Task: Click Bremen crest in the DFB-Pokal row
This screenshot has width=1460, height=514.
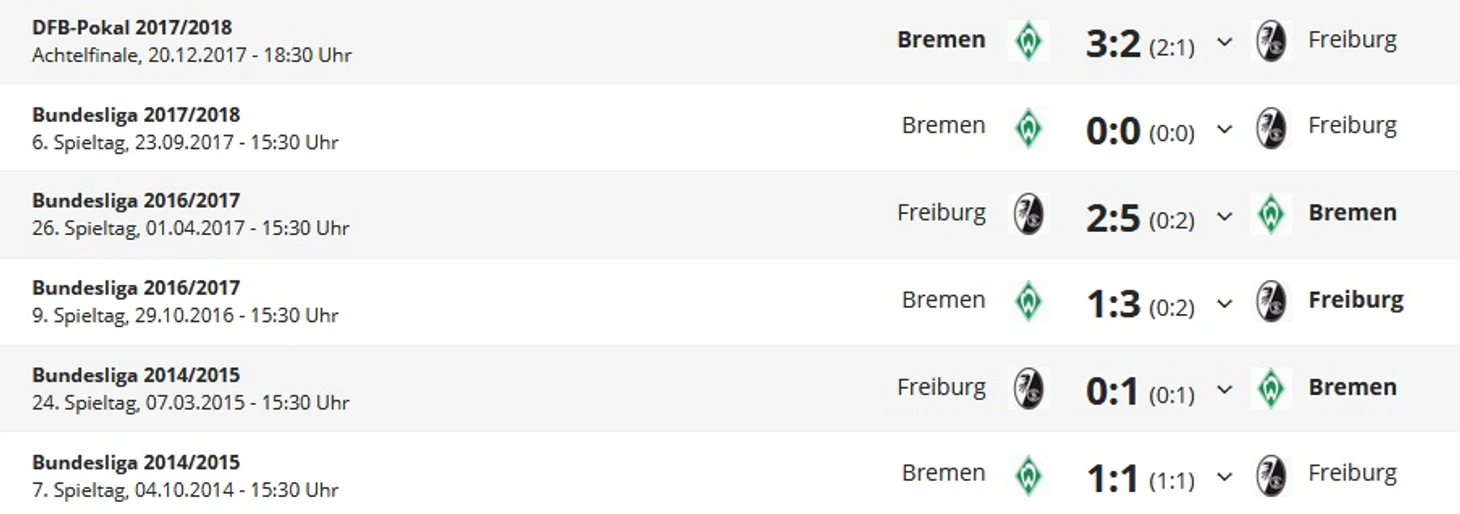Action: click(1028, 41)
